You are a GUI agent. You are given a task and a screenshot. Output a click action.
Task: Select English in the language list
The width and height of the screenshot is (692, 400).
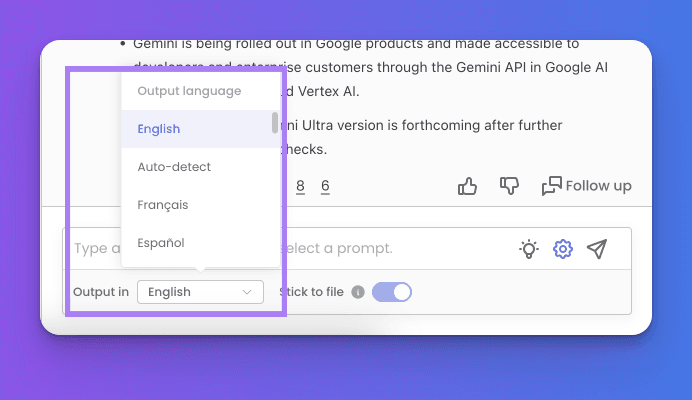tap(160, 129)
